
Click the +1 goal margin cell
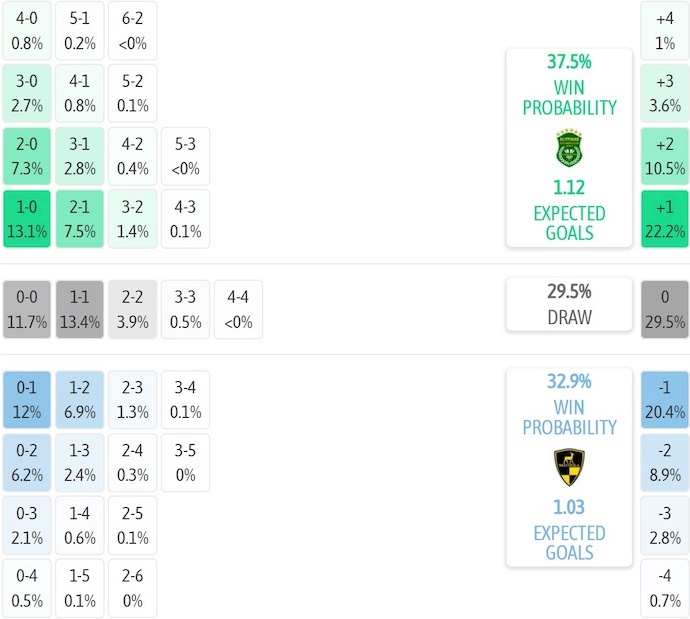click(x=665, y=219)
